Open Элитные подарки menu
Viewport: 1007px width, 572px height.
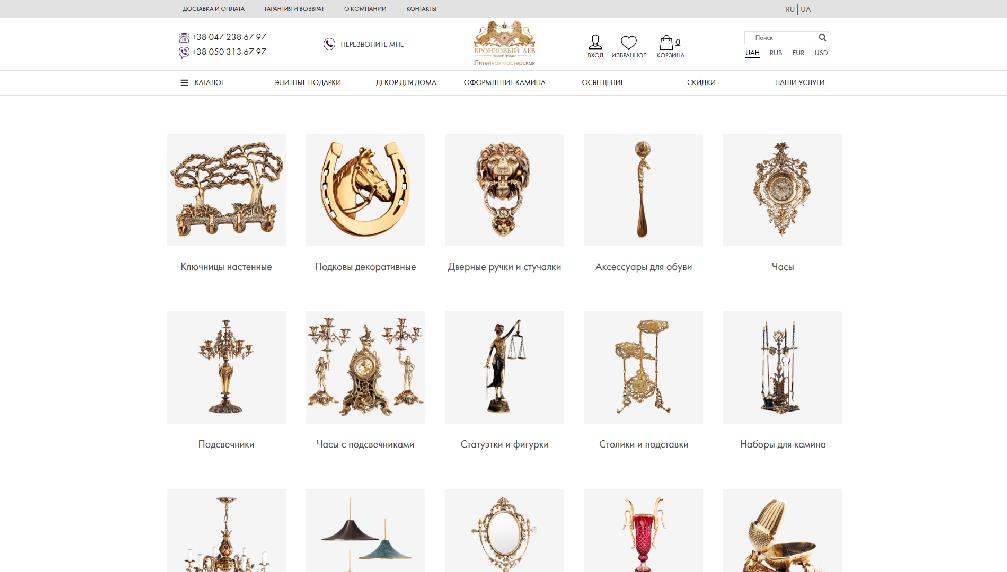[307, 83]
